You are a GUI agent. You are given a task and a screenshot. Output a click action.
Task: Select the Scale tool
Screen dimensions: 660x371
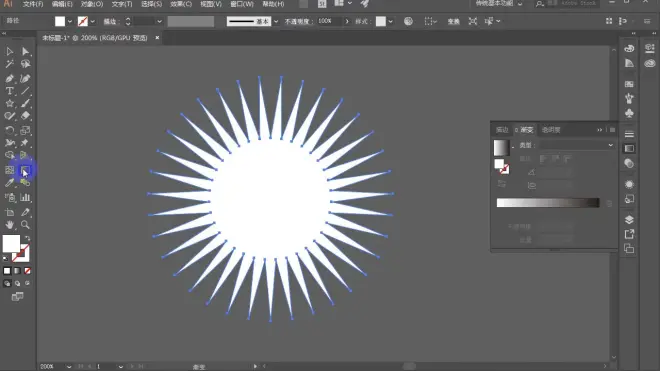(x=25, y=131)
